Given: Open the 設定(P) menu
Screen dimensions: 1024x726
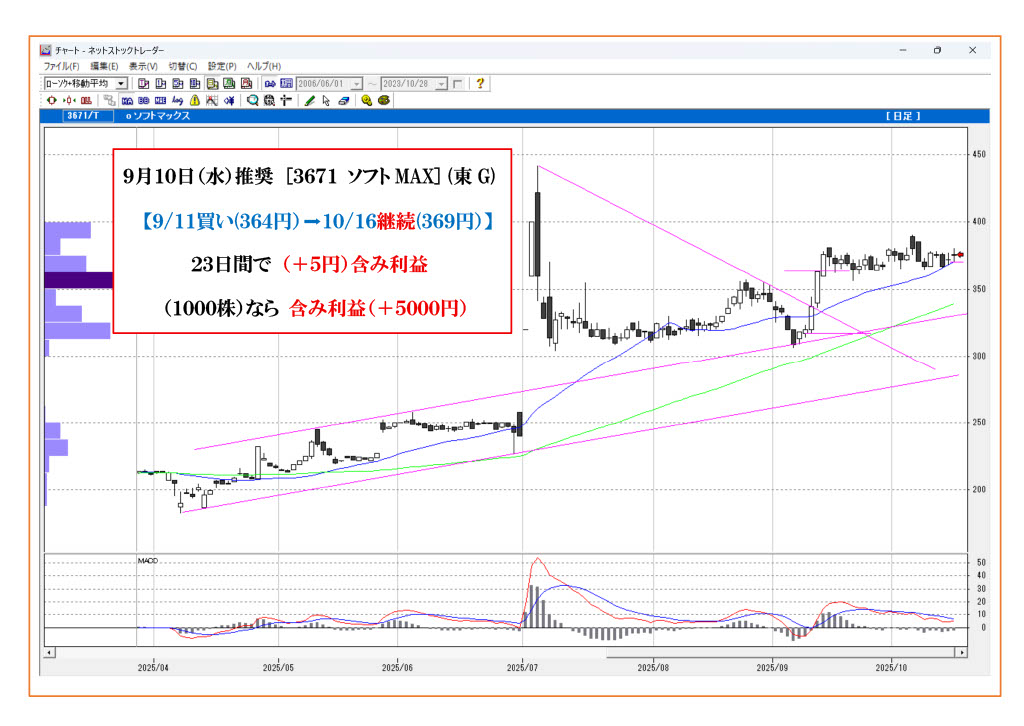Looking at the screenshot, I should (222, 66).
